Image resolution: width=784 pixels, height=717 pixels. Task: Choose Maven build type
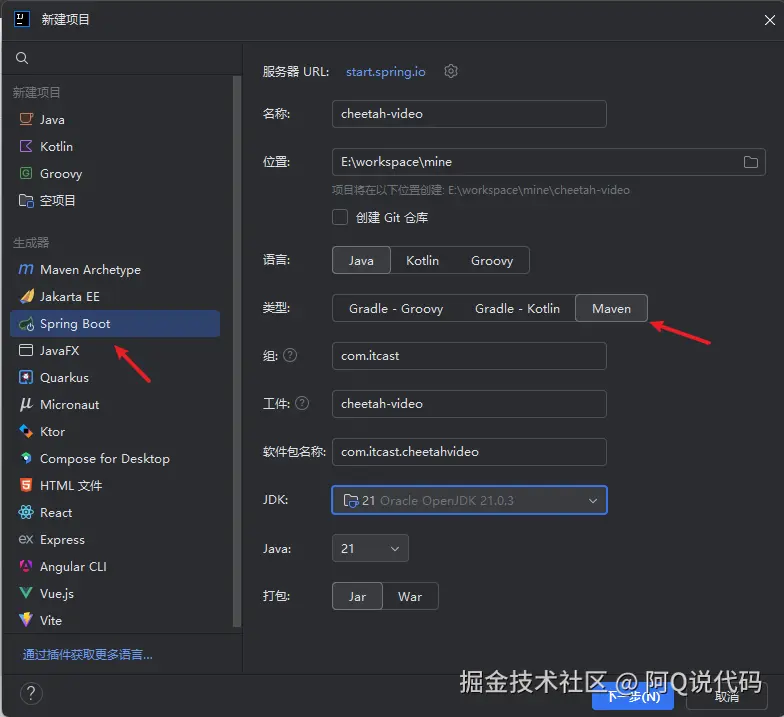coord(612,308)
